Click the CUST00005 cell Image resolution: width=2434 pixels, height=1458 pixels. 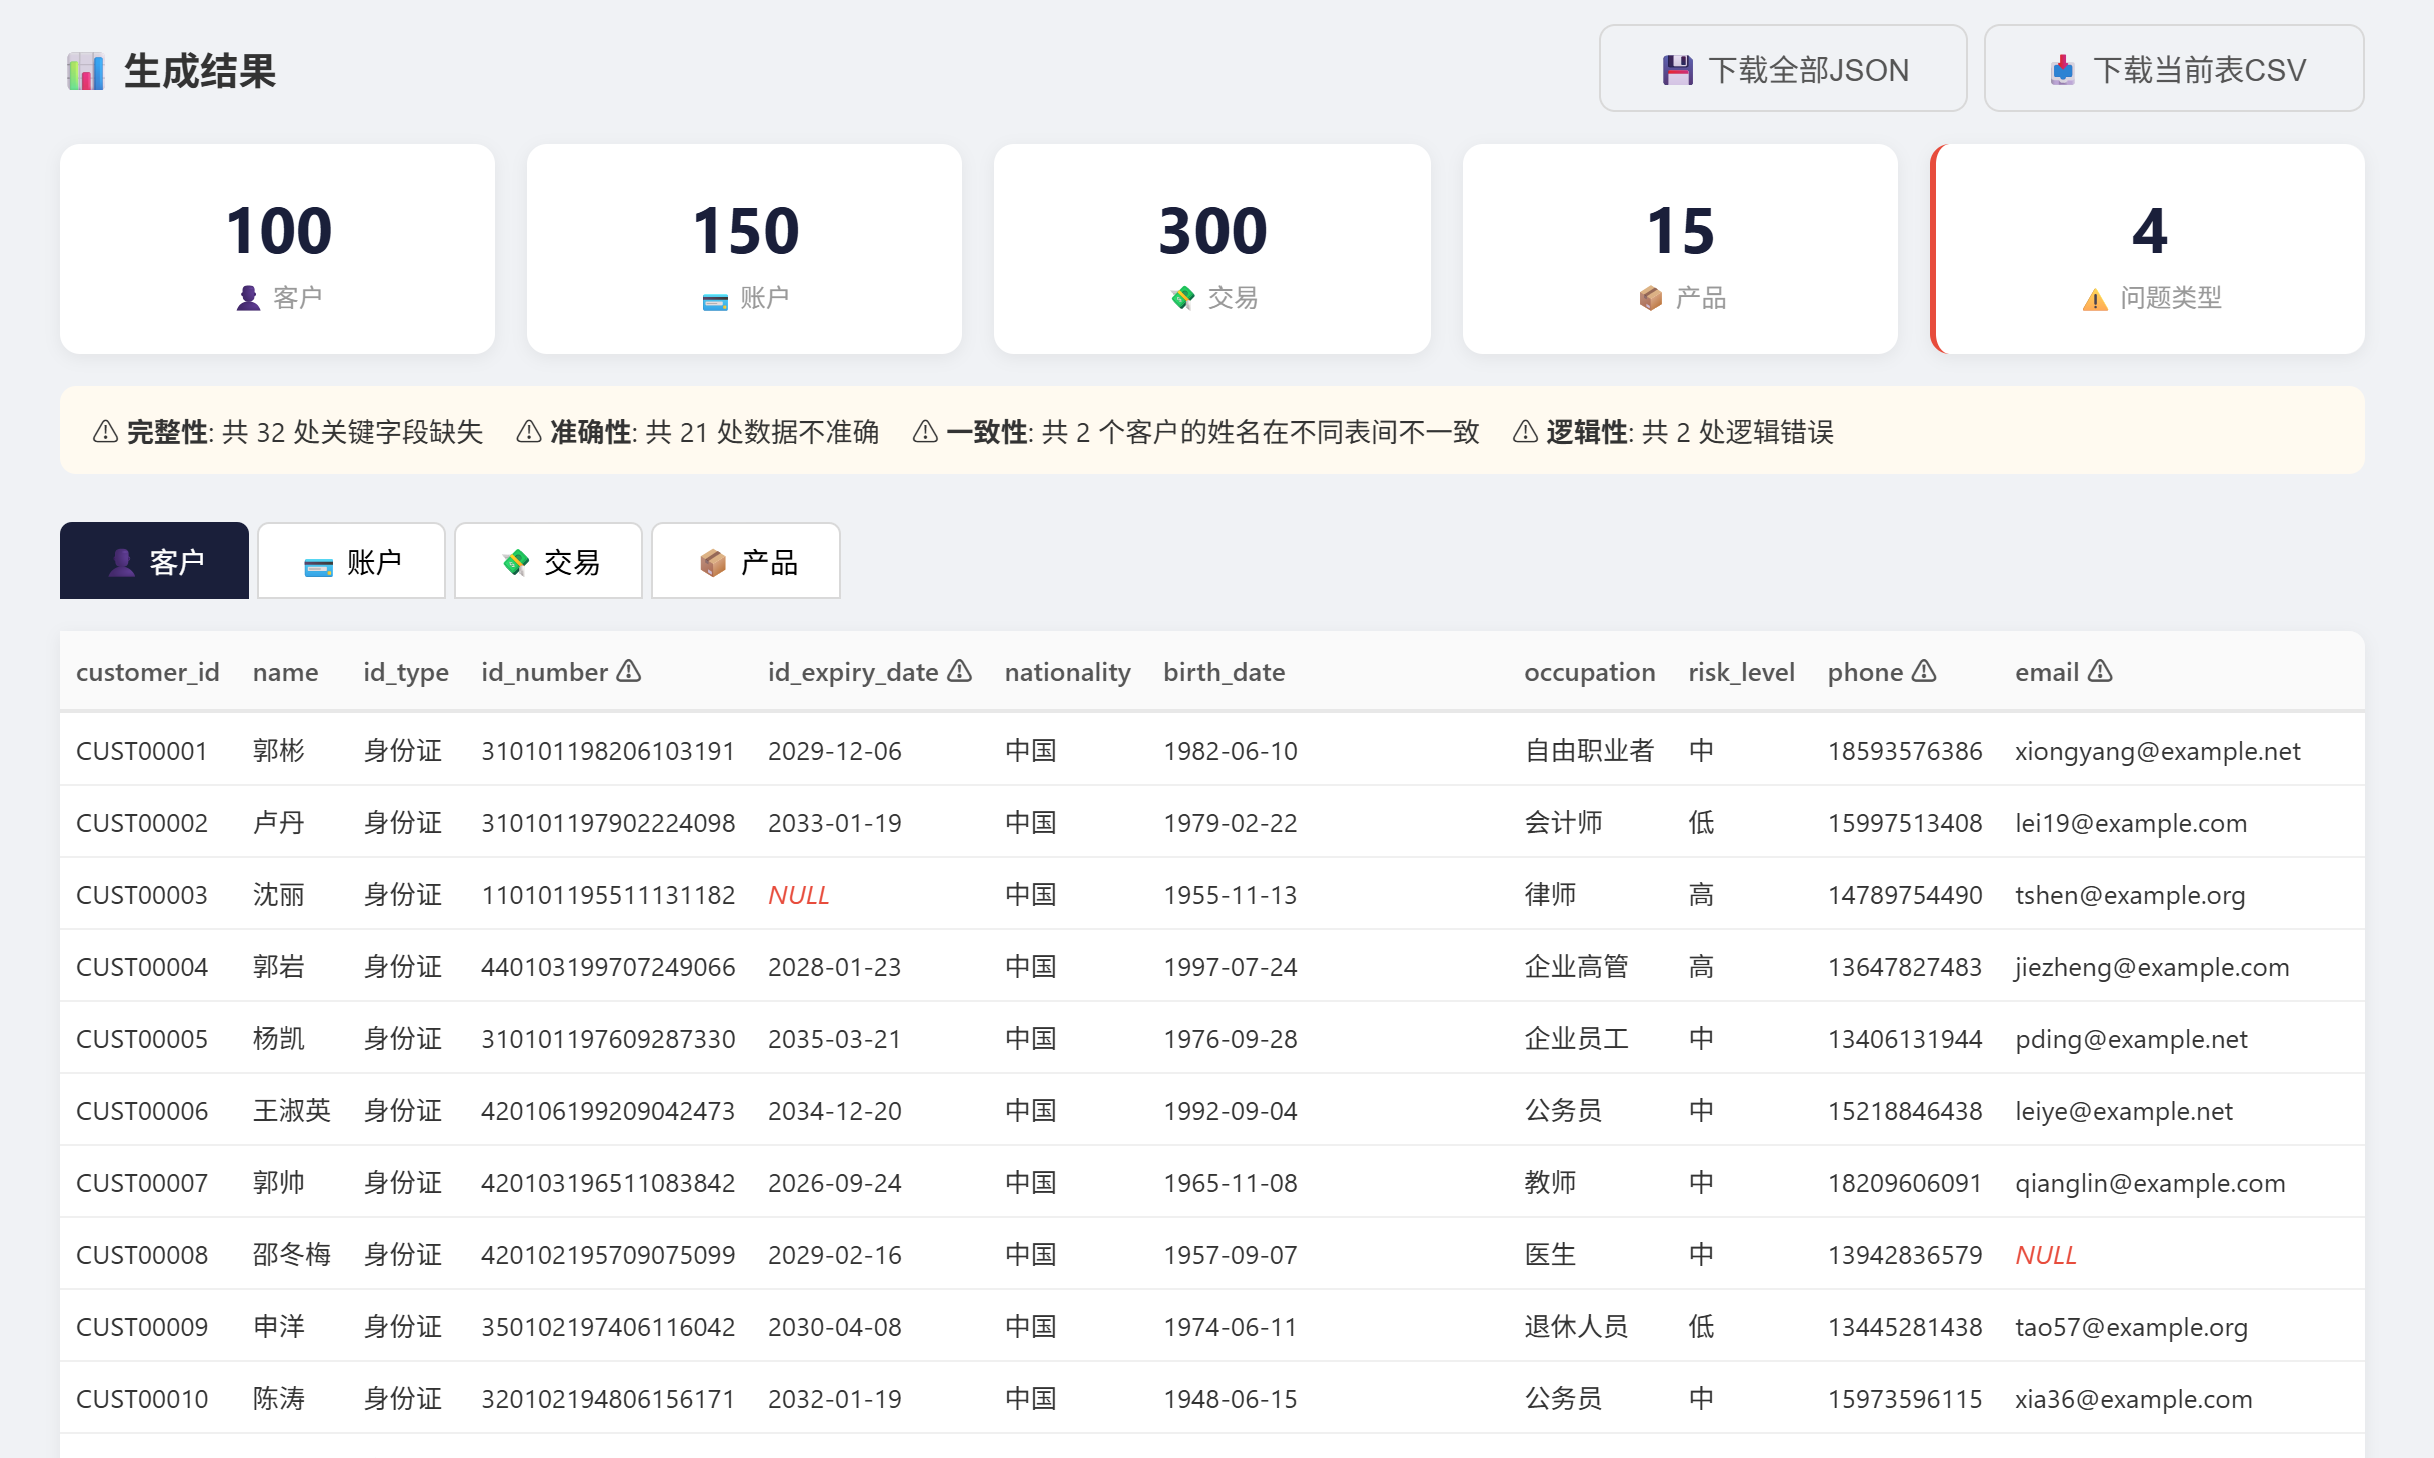coord(142,1039)
